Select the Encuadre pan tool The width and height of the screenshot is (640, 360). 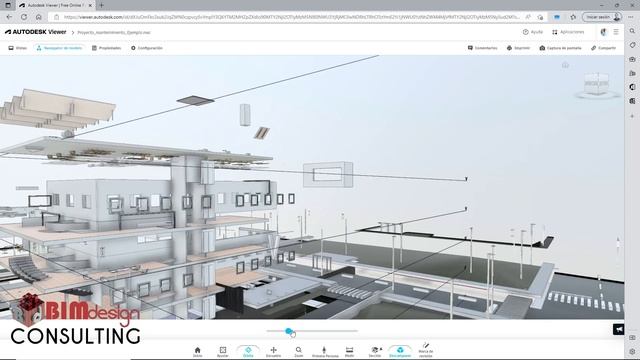pos(273,352)
